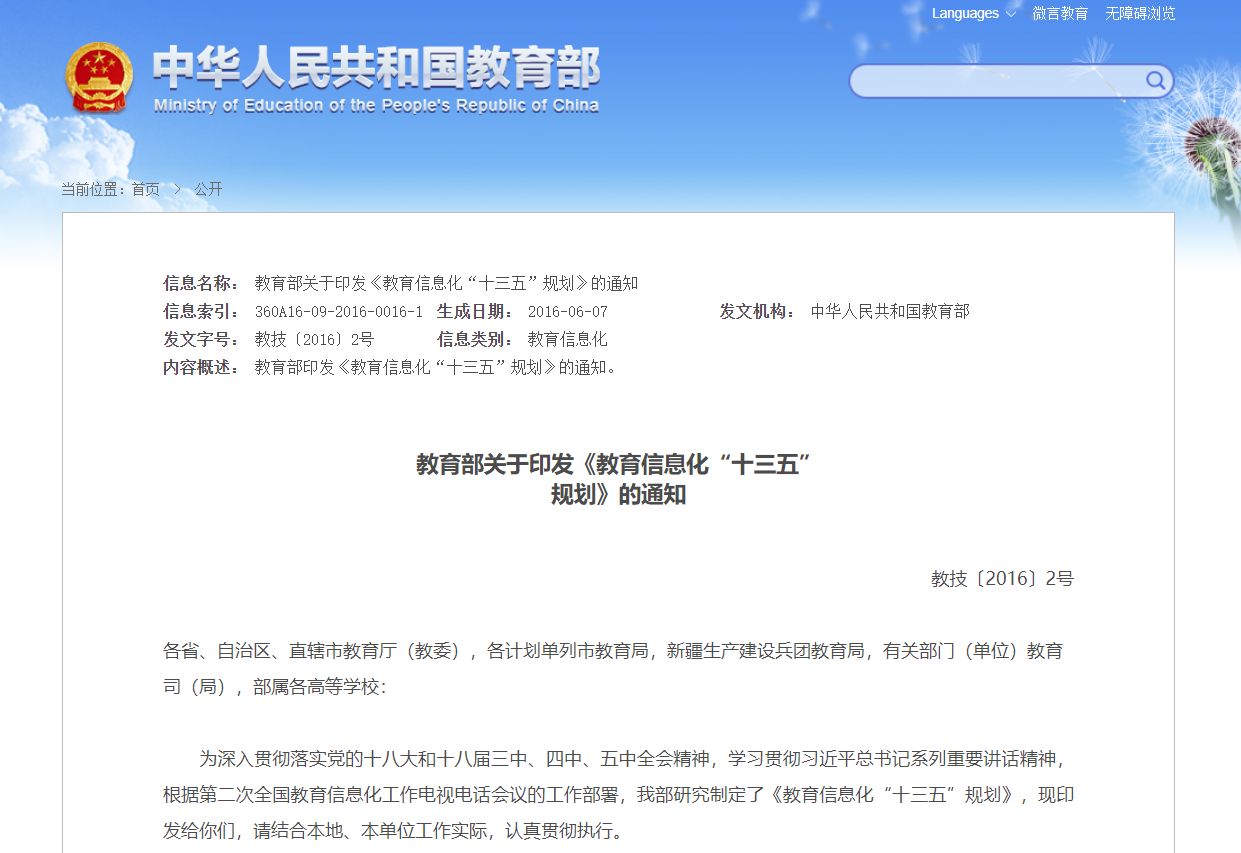Click the 发文机构 value 中华人民共和国教育部
Screen dimensions: 1241x853
[890, 311]
